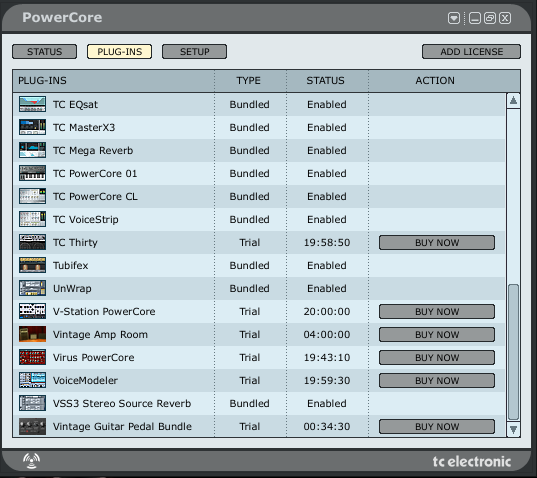Switch to the STATUS tab

click(45, 51)
